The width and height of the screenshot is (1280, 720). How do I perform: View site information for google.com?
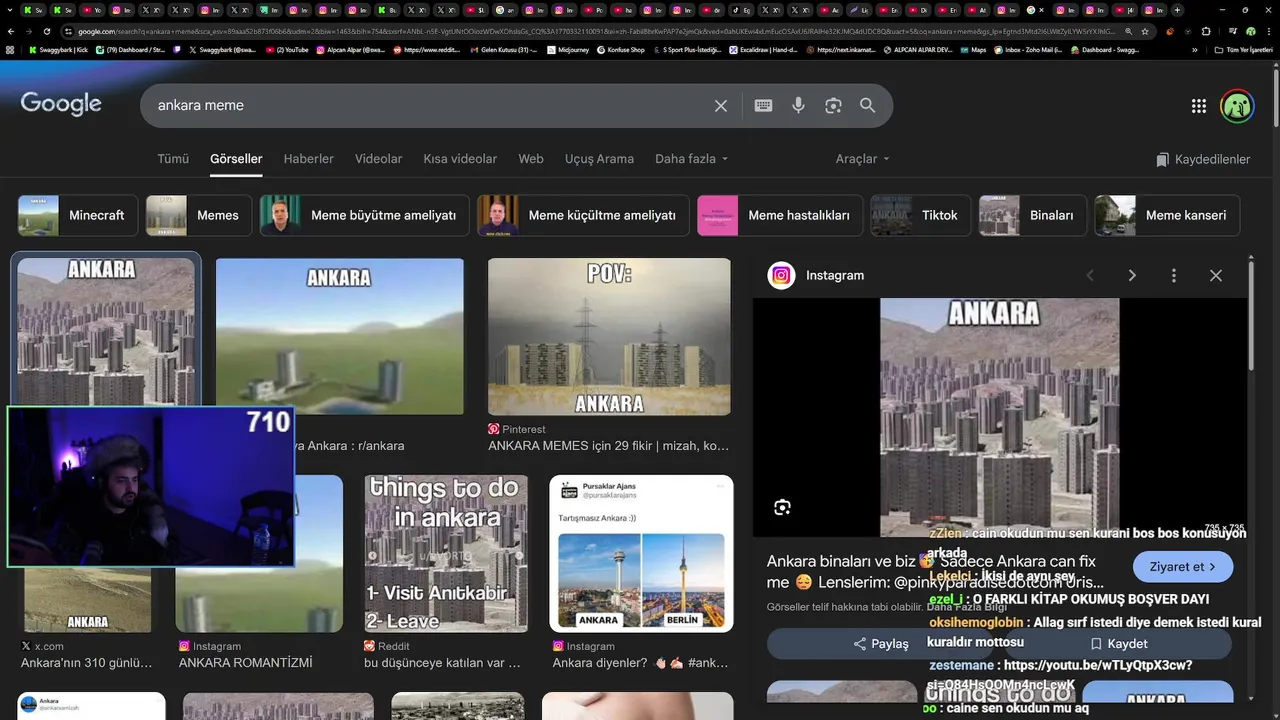(x=70, y=31)
